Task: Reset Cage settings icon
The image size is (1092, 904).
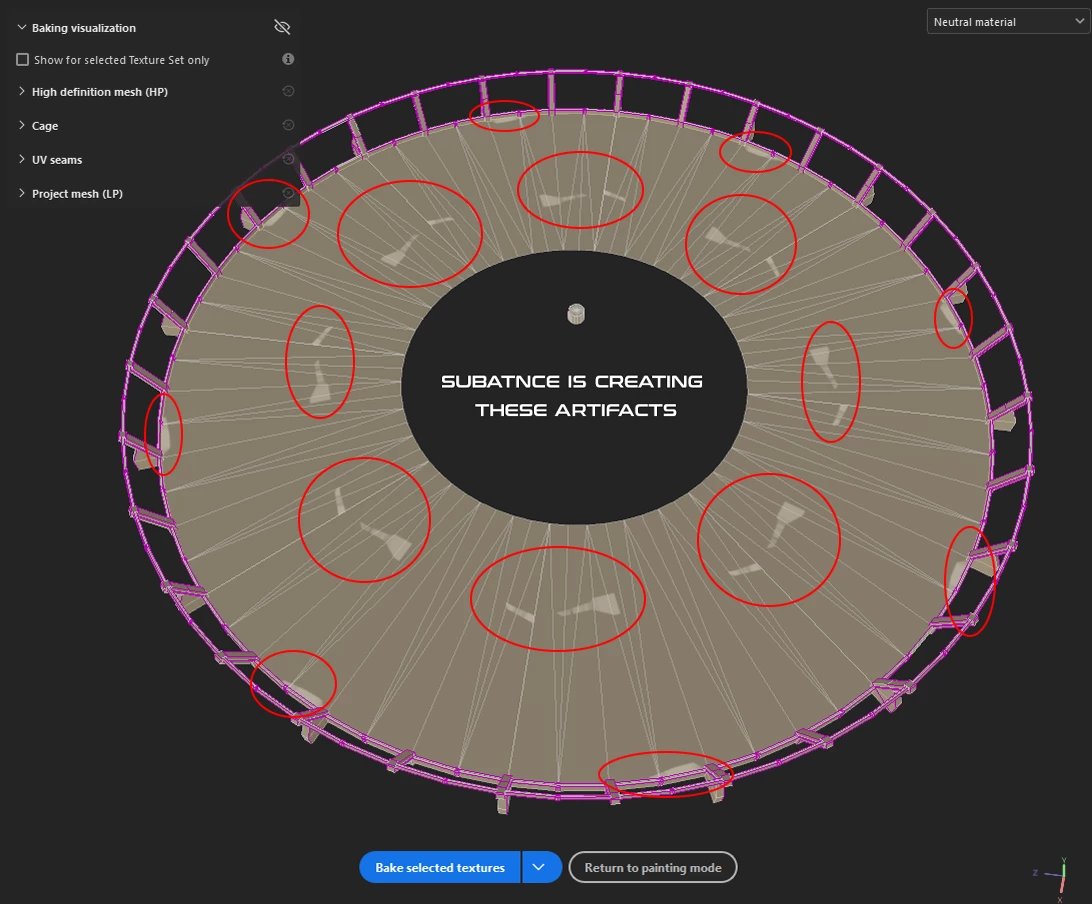Action: (x=288, y=125)
